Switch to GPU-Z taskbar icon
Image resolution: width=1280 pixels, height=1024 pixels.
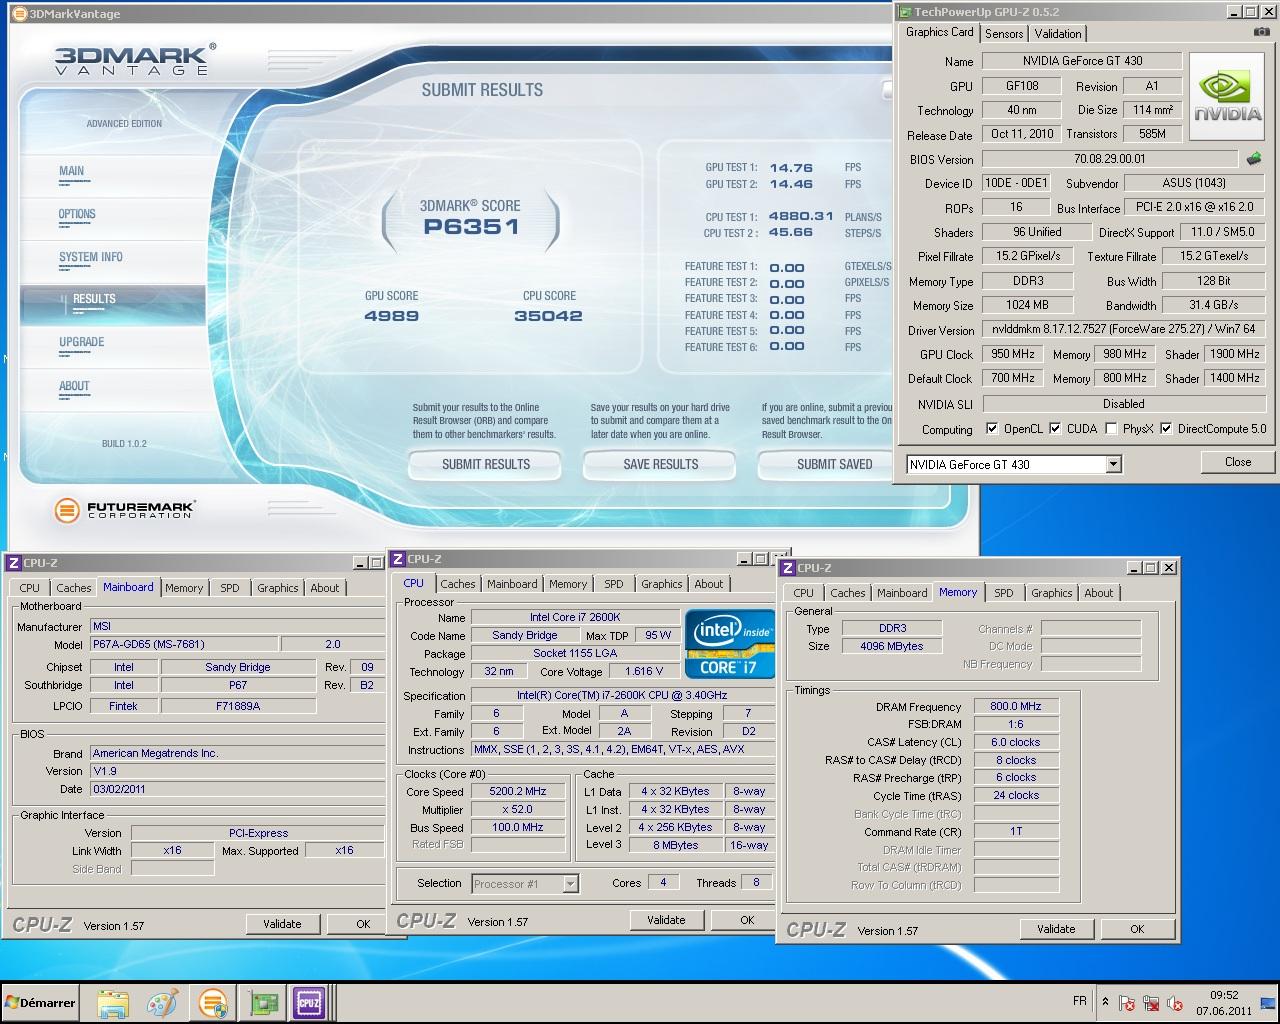point(262,1002)
